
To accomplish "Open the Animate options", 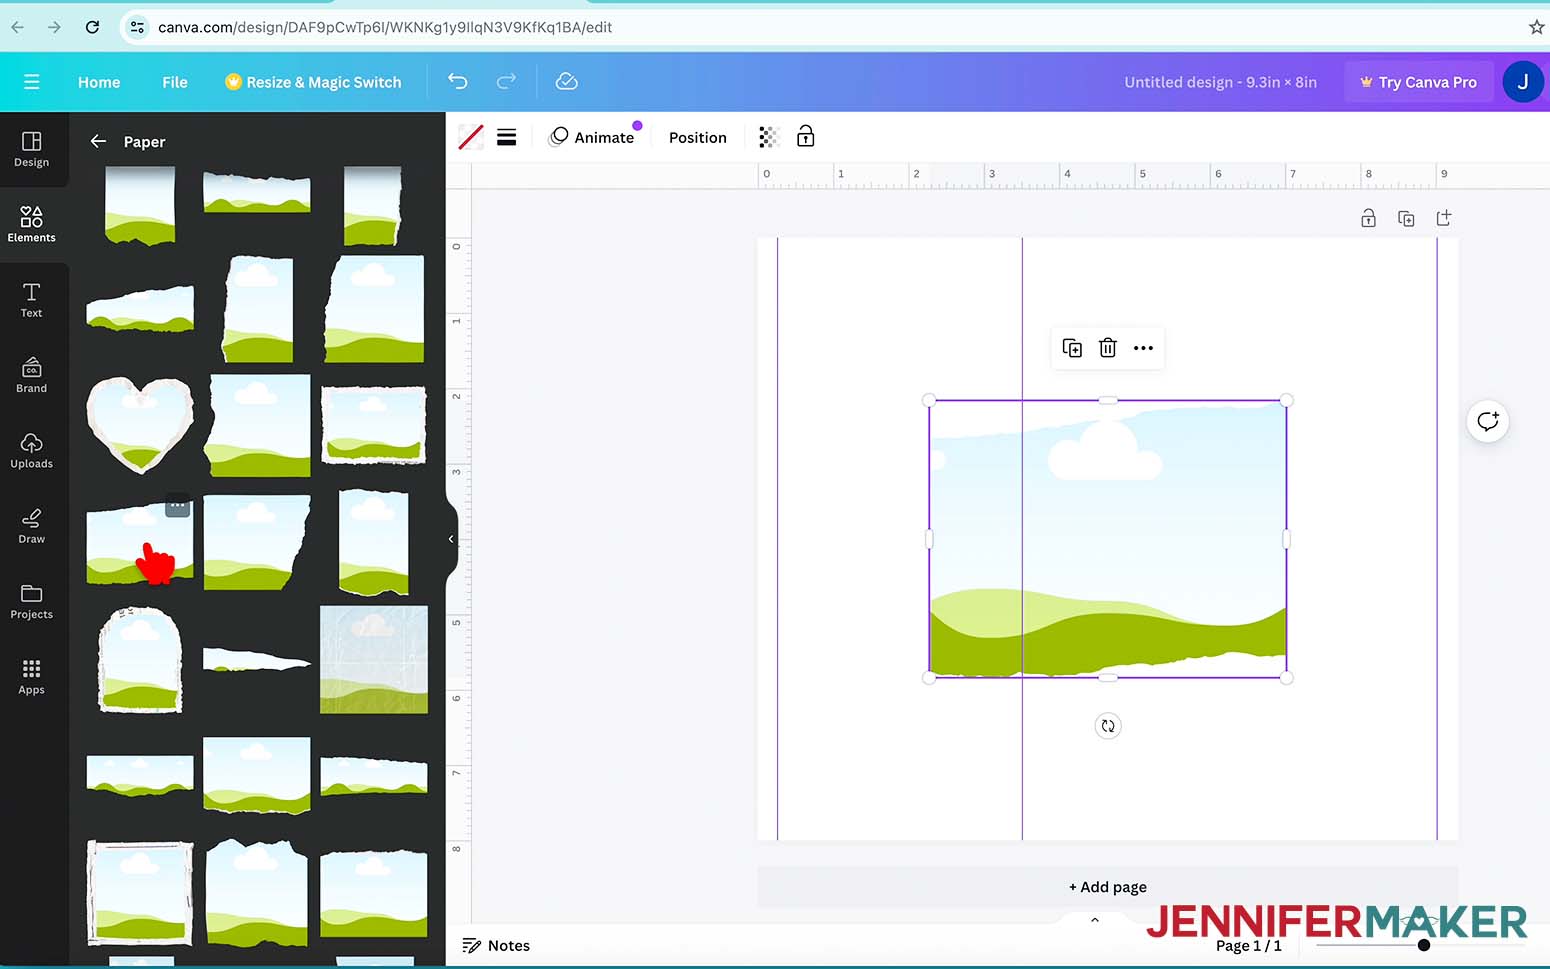I will (x=592, y=137).
